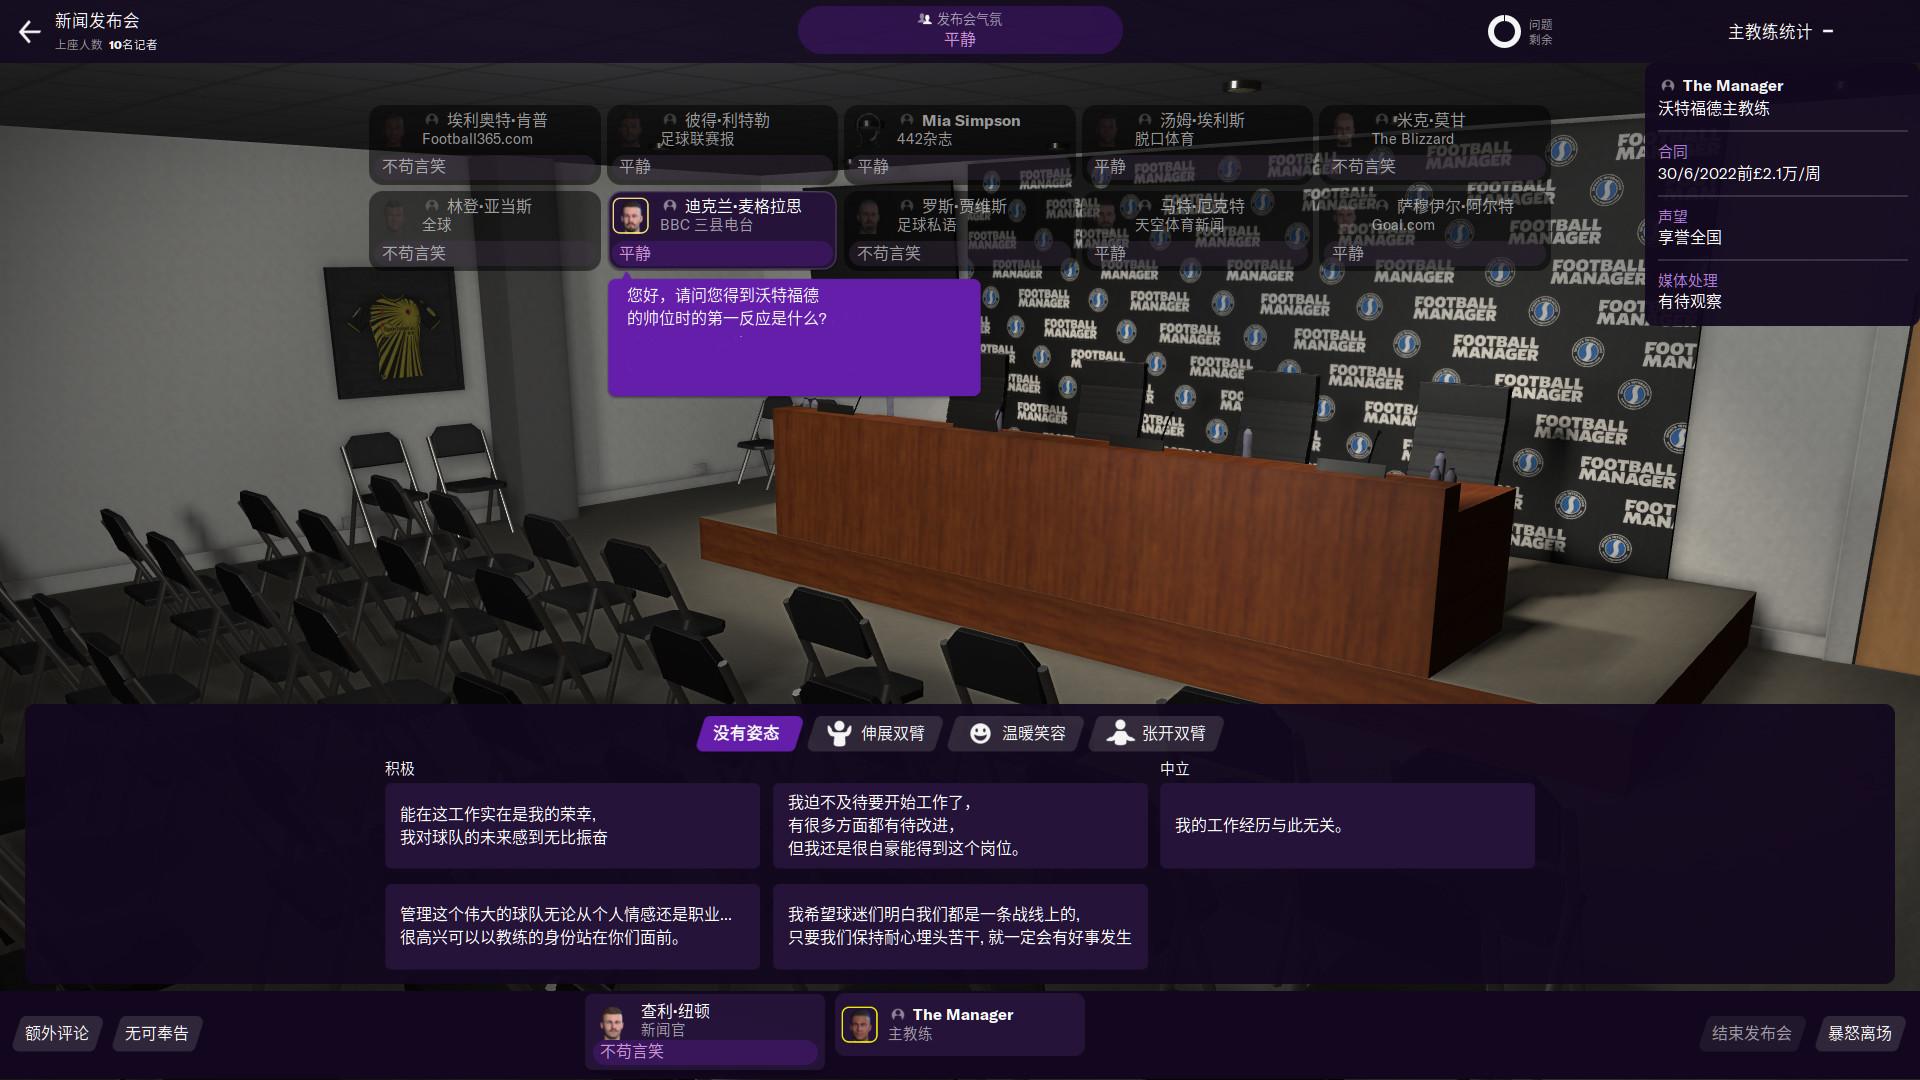This screenshot has width=1920, height=1080.
Task: 点击左上角返回箭头图标
Action: click(x=30, y=30)
